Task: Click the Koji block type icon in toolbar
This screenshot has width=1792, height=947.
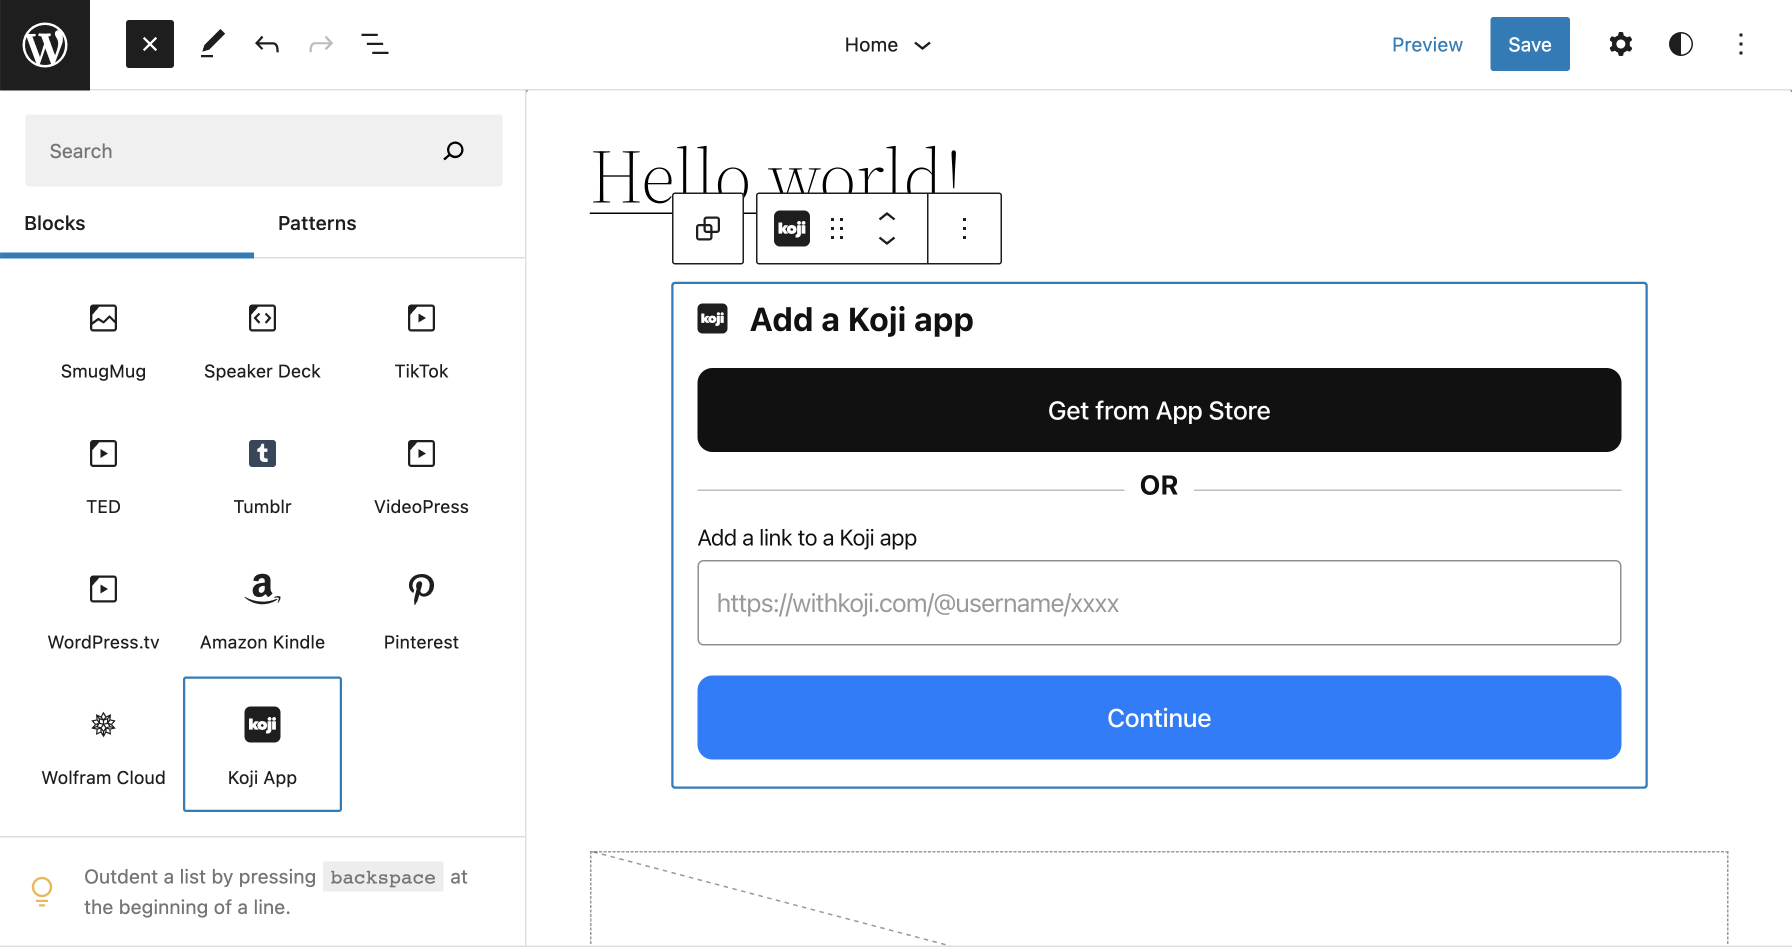Action: [792, 229]
